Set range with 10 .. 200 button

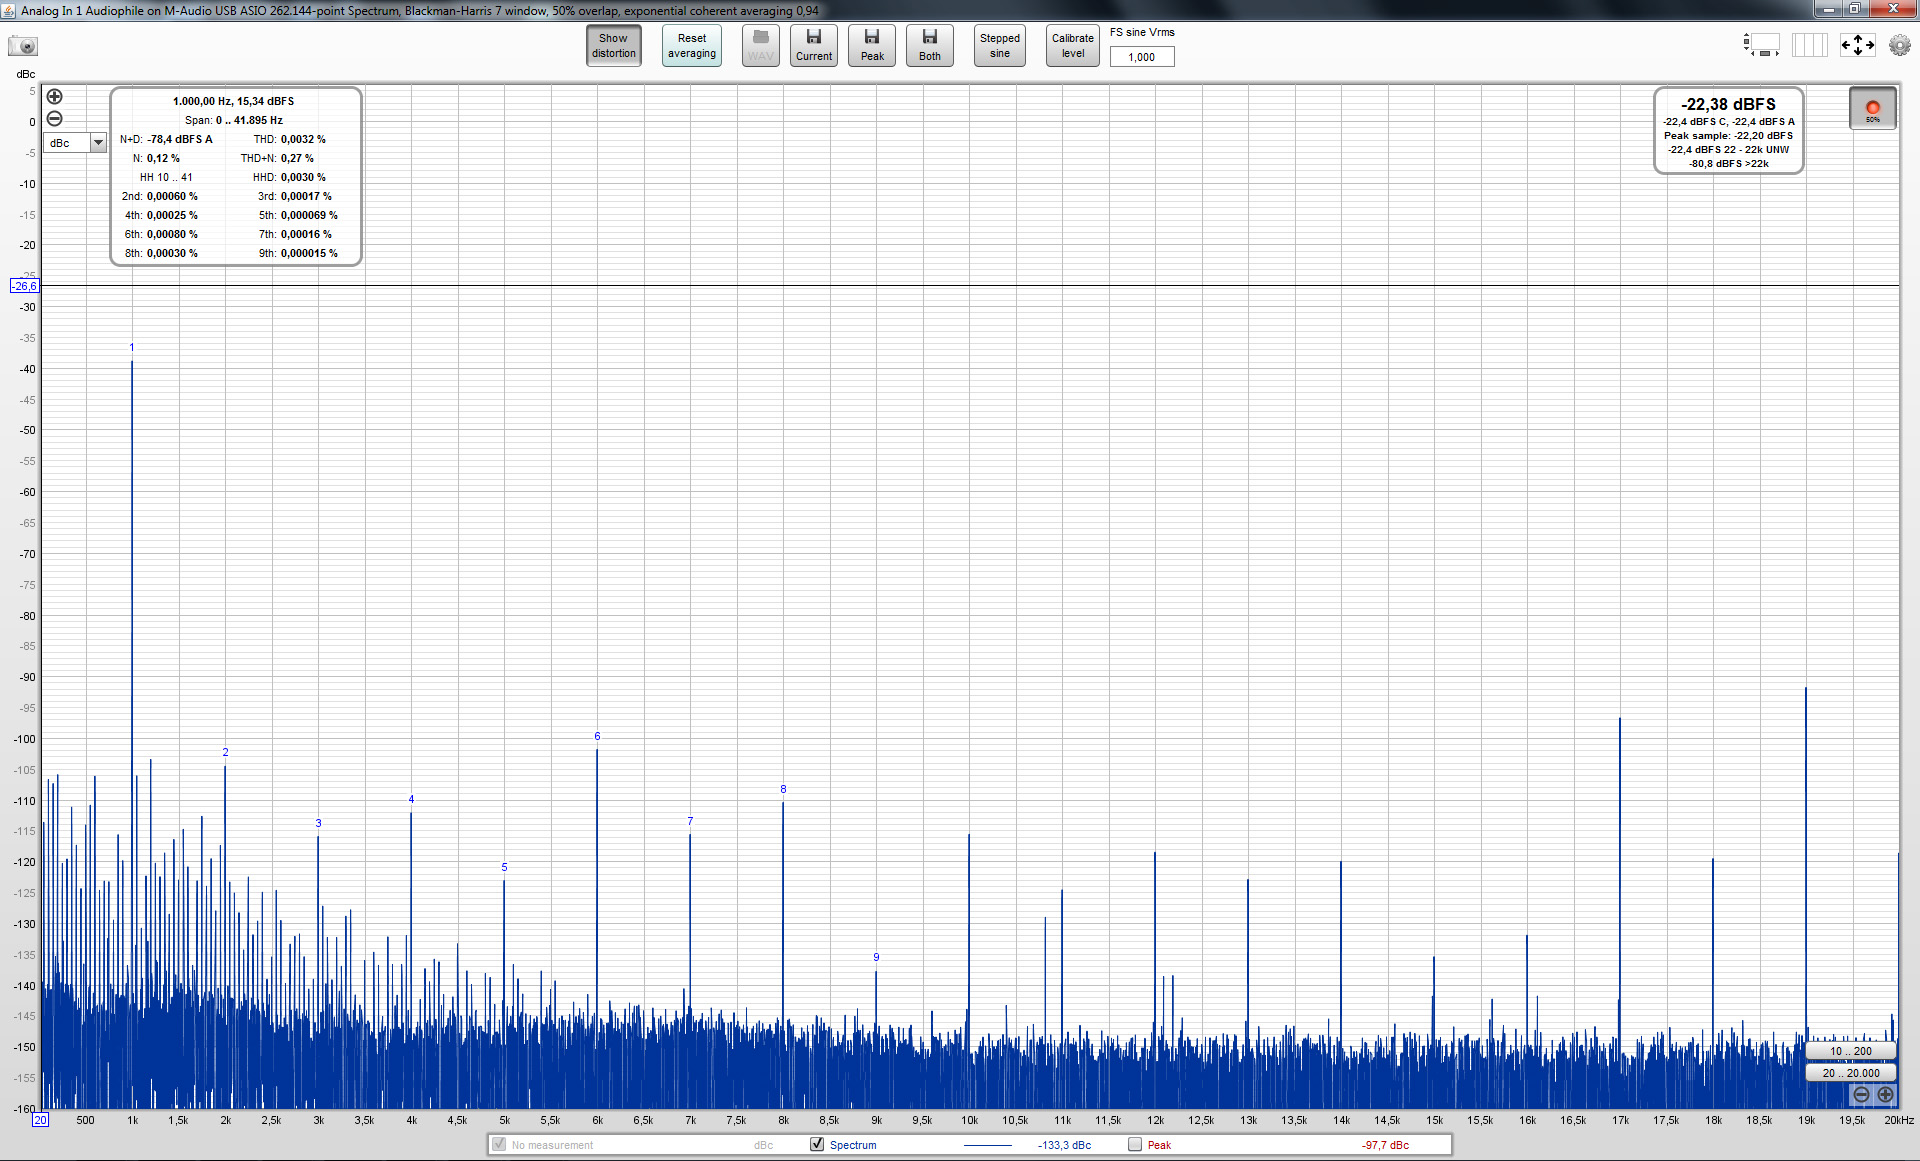(1851, 1051)
